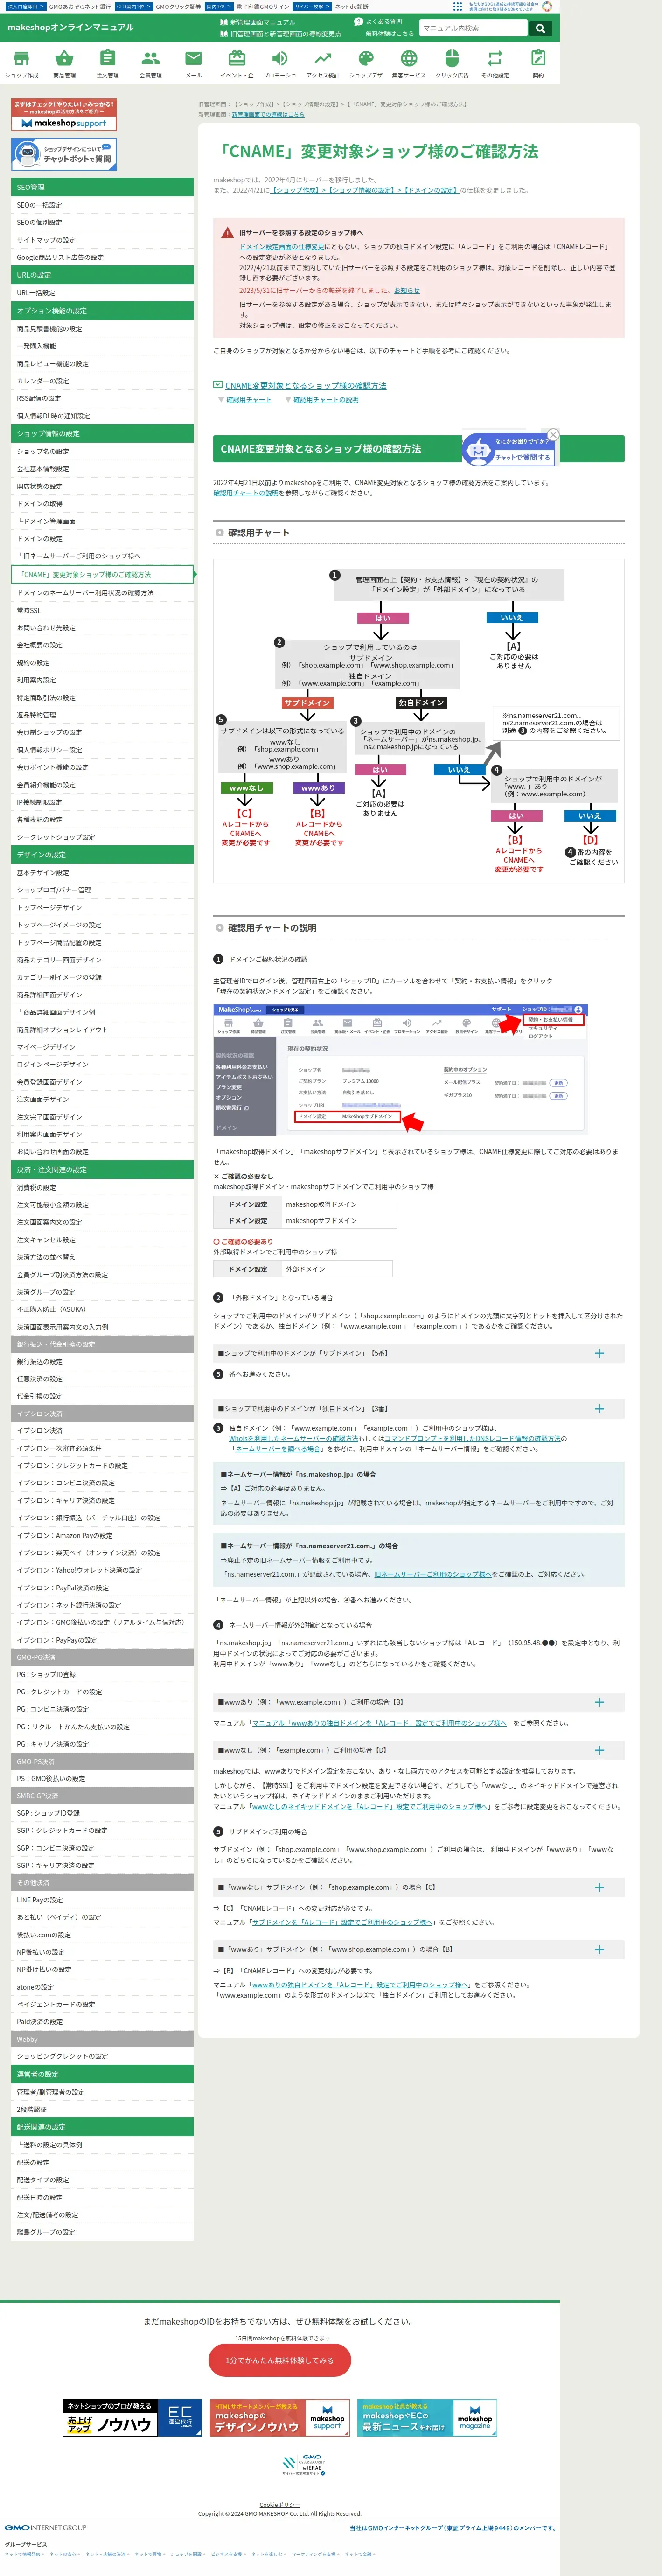This screenshot has width=662, height=2576.
Task: Jump to 確認用チャート anchor link
Action: click(248, 400)
